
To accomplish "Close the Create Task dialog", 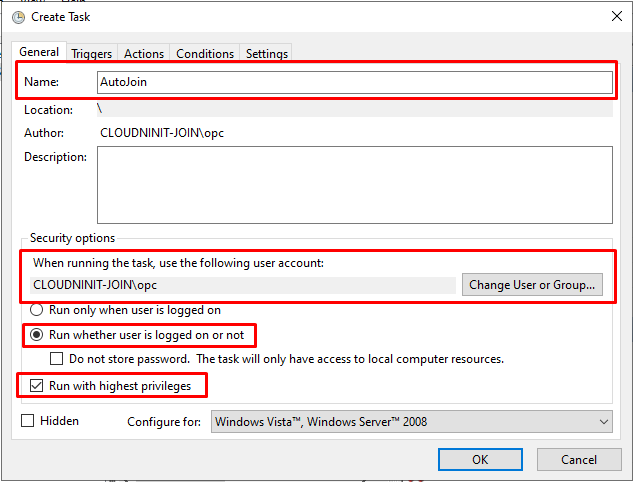I will coord(616,17).
